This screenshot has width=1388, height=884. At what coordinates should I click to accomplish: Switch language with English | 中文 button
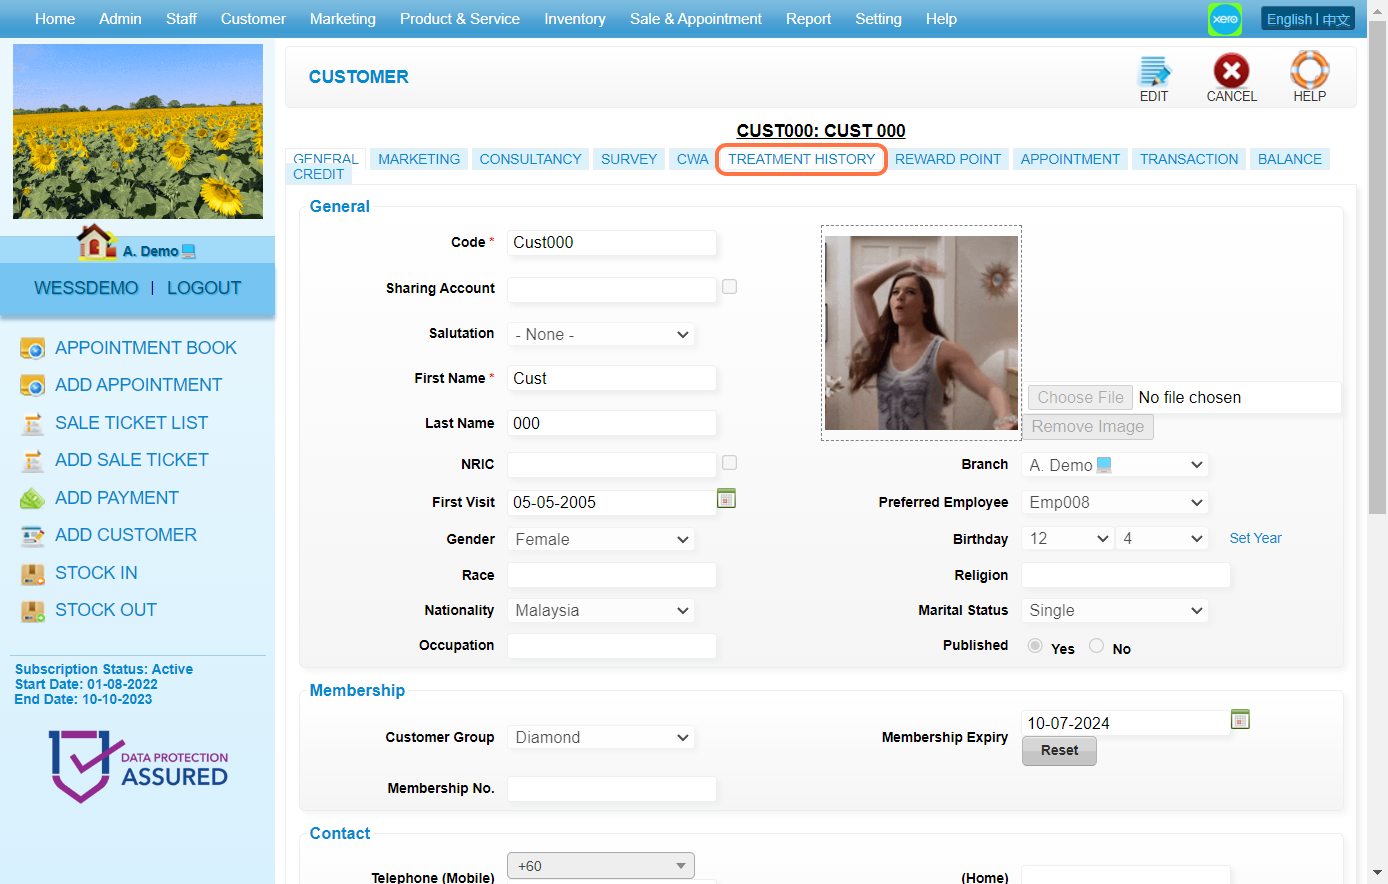coord(1308,19)
